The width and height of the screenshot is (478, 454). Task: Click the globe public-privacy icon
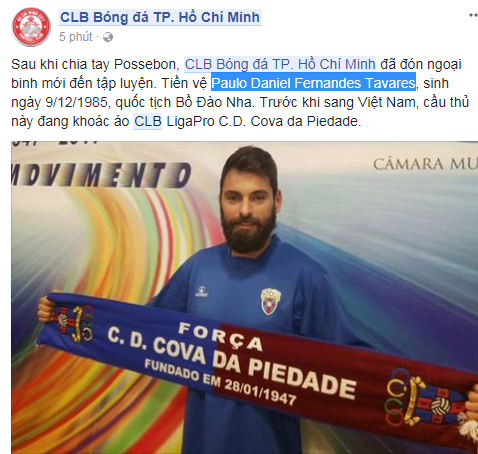coord(108,37)
